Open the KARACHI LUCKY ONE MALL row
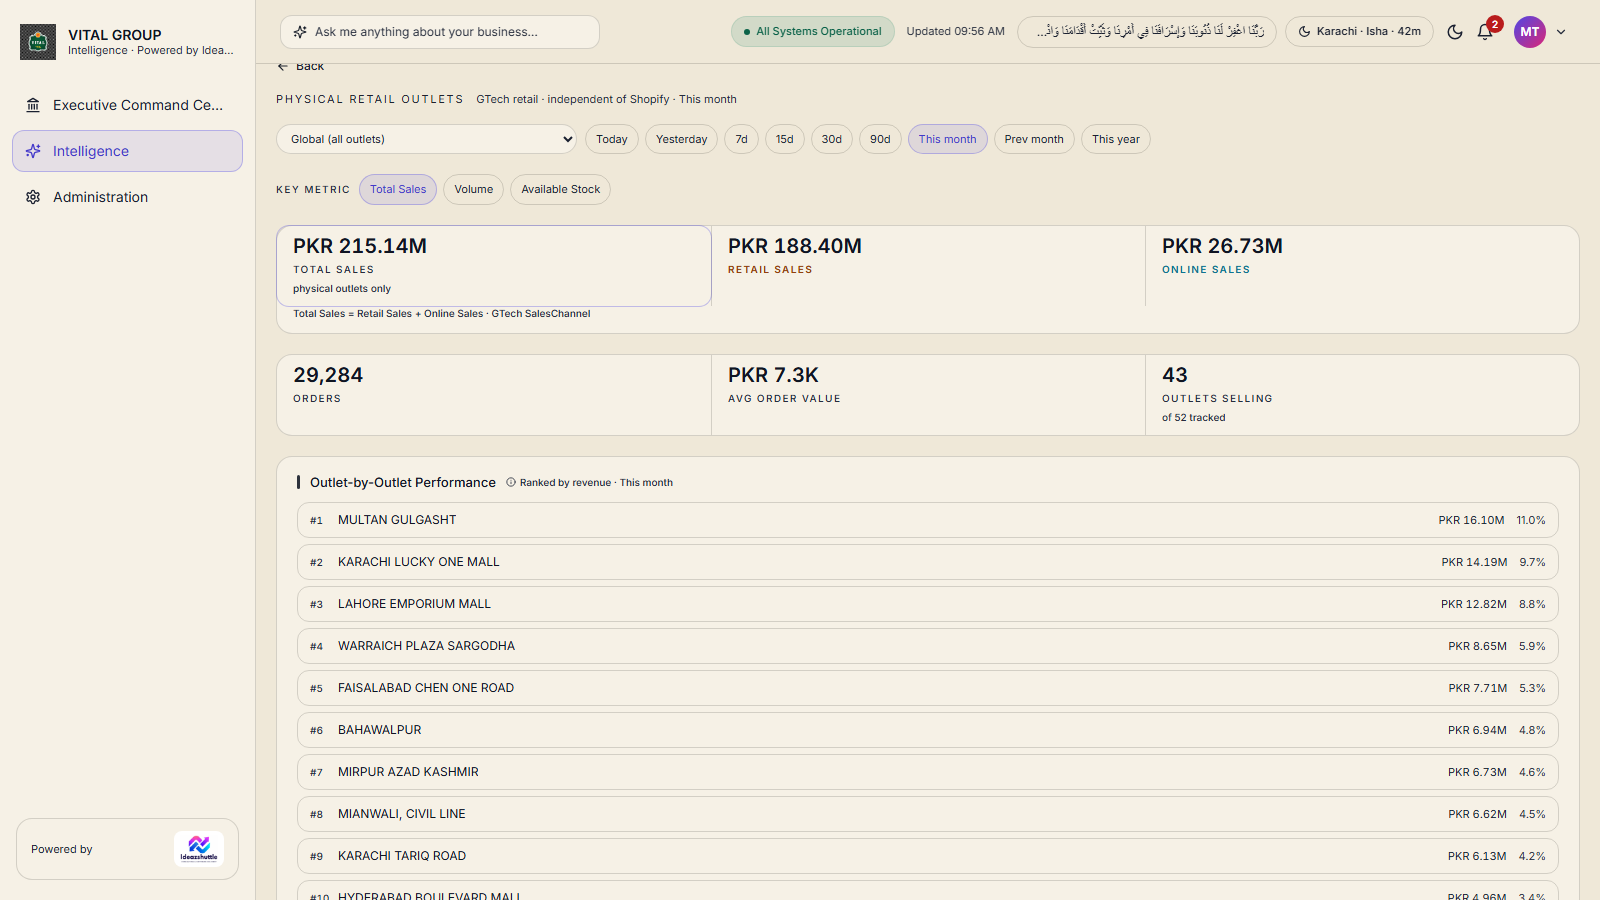This screenshot has height=900, width=1600. tap(928, 562)
